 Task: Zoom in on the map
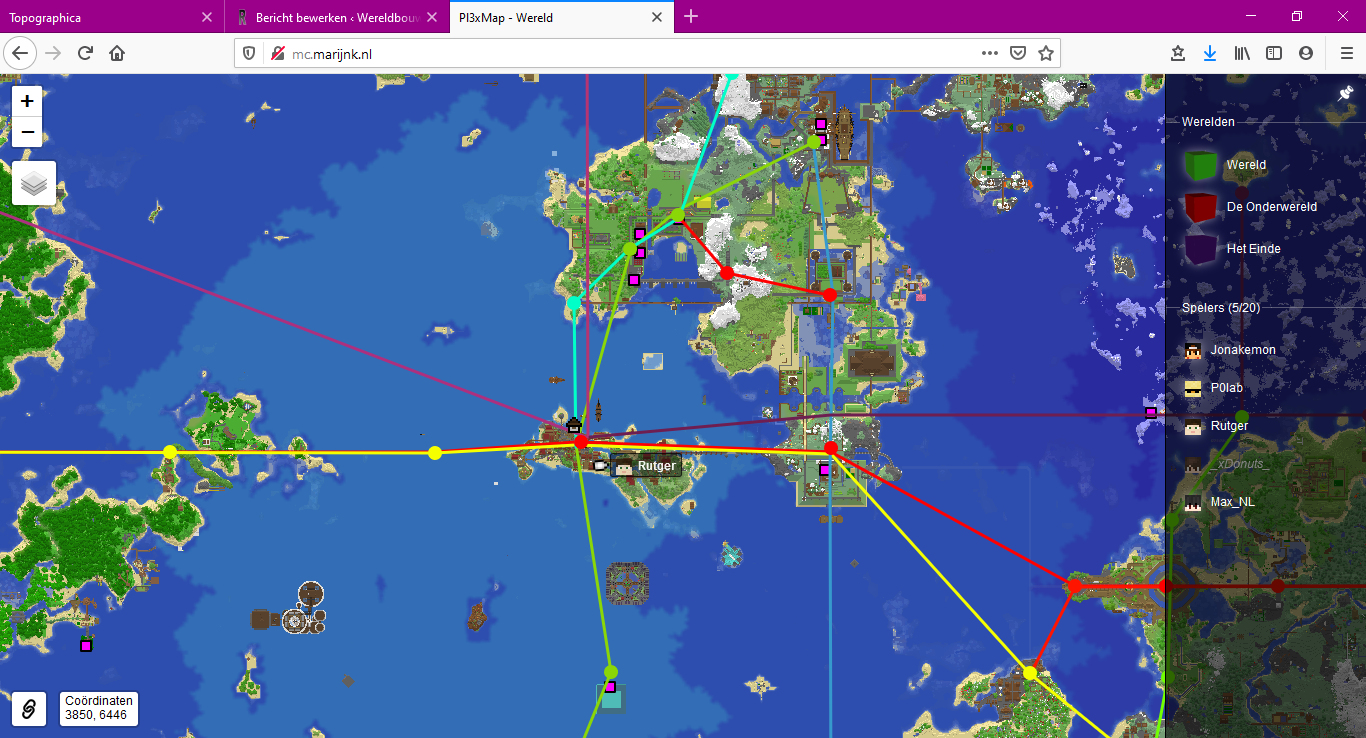(x=27, y=101)
